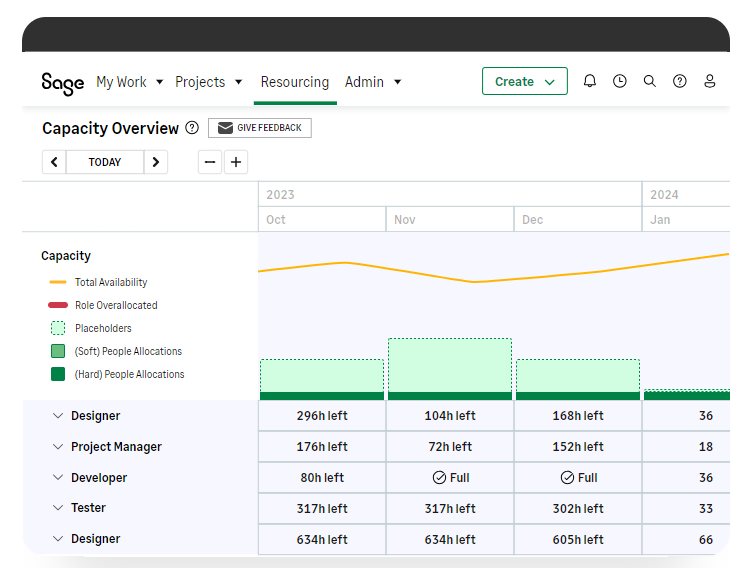Expand the Project Manager row

click(57, 447)
